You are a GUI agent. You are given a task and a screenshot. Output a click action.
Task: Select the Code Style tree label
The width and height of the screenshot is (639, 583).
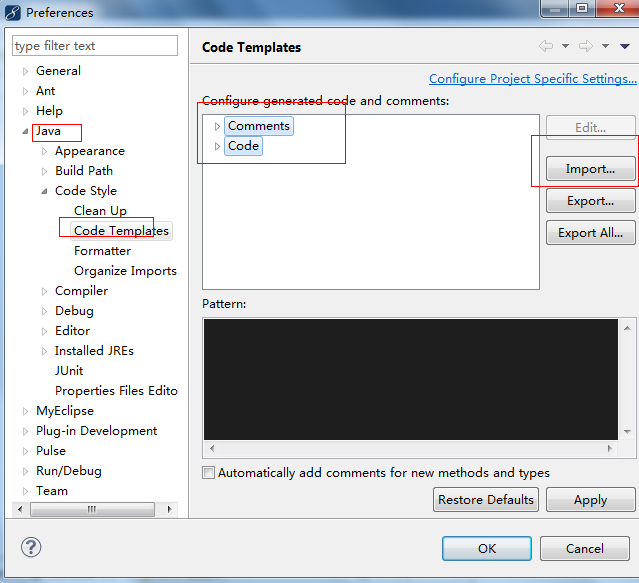point(86,191)
